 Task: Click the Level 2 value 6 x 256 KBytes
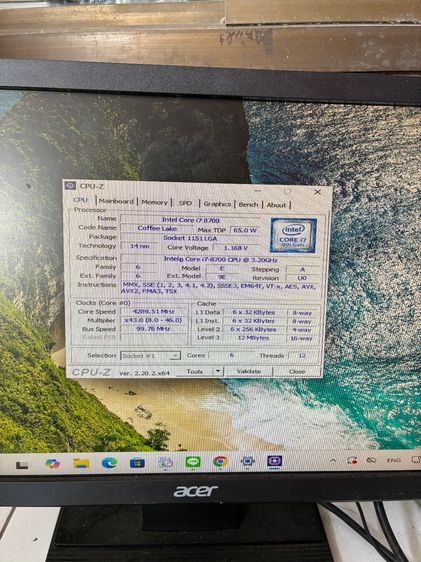pos(253,329)
